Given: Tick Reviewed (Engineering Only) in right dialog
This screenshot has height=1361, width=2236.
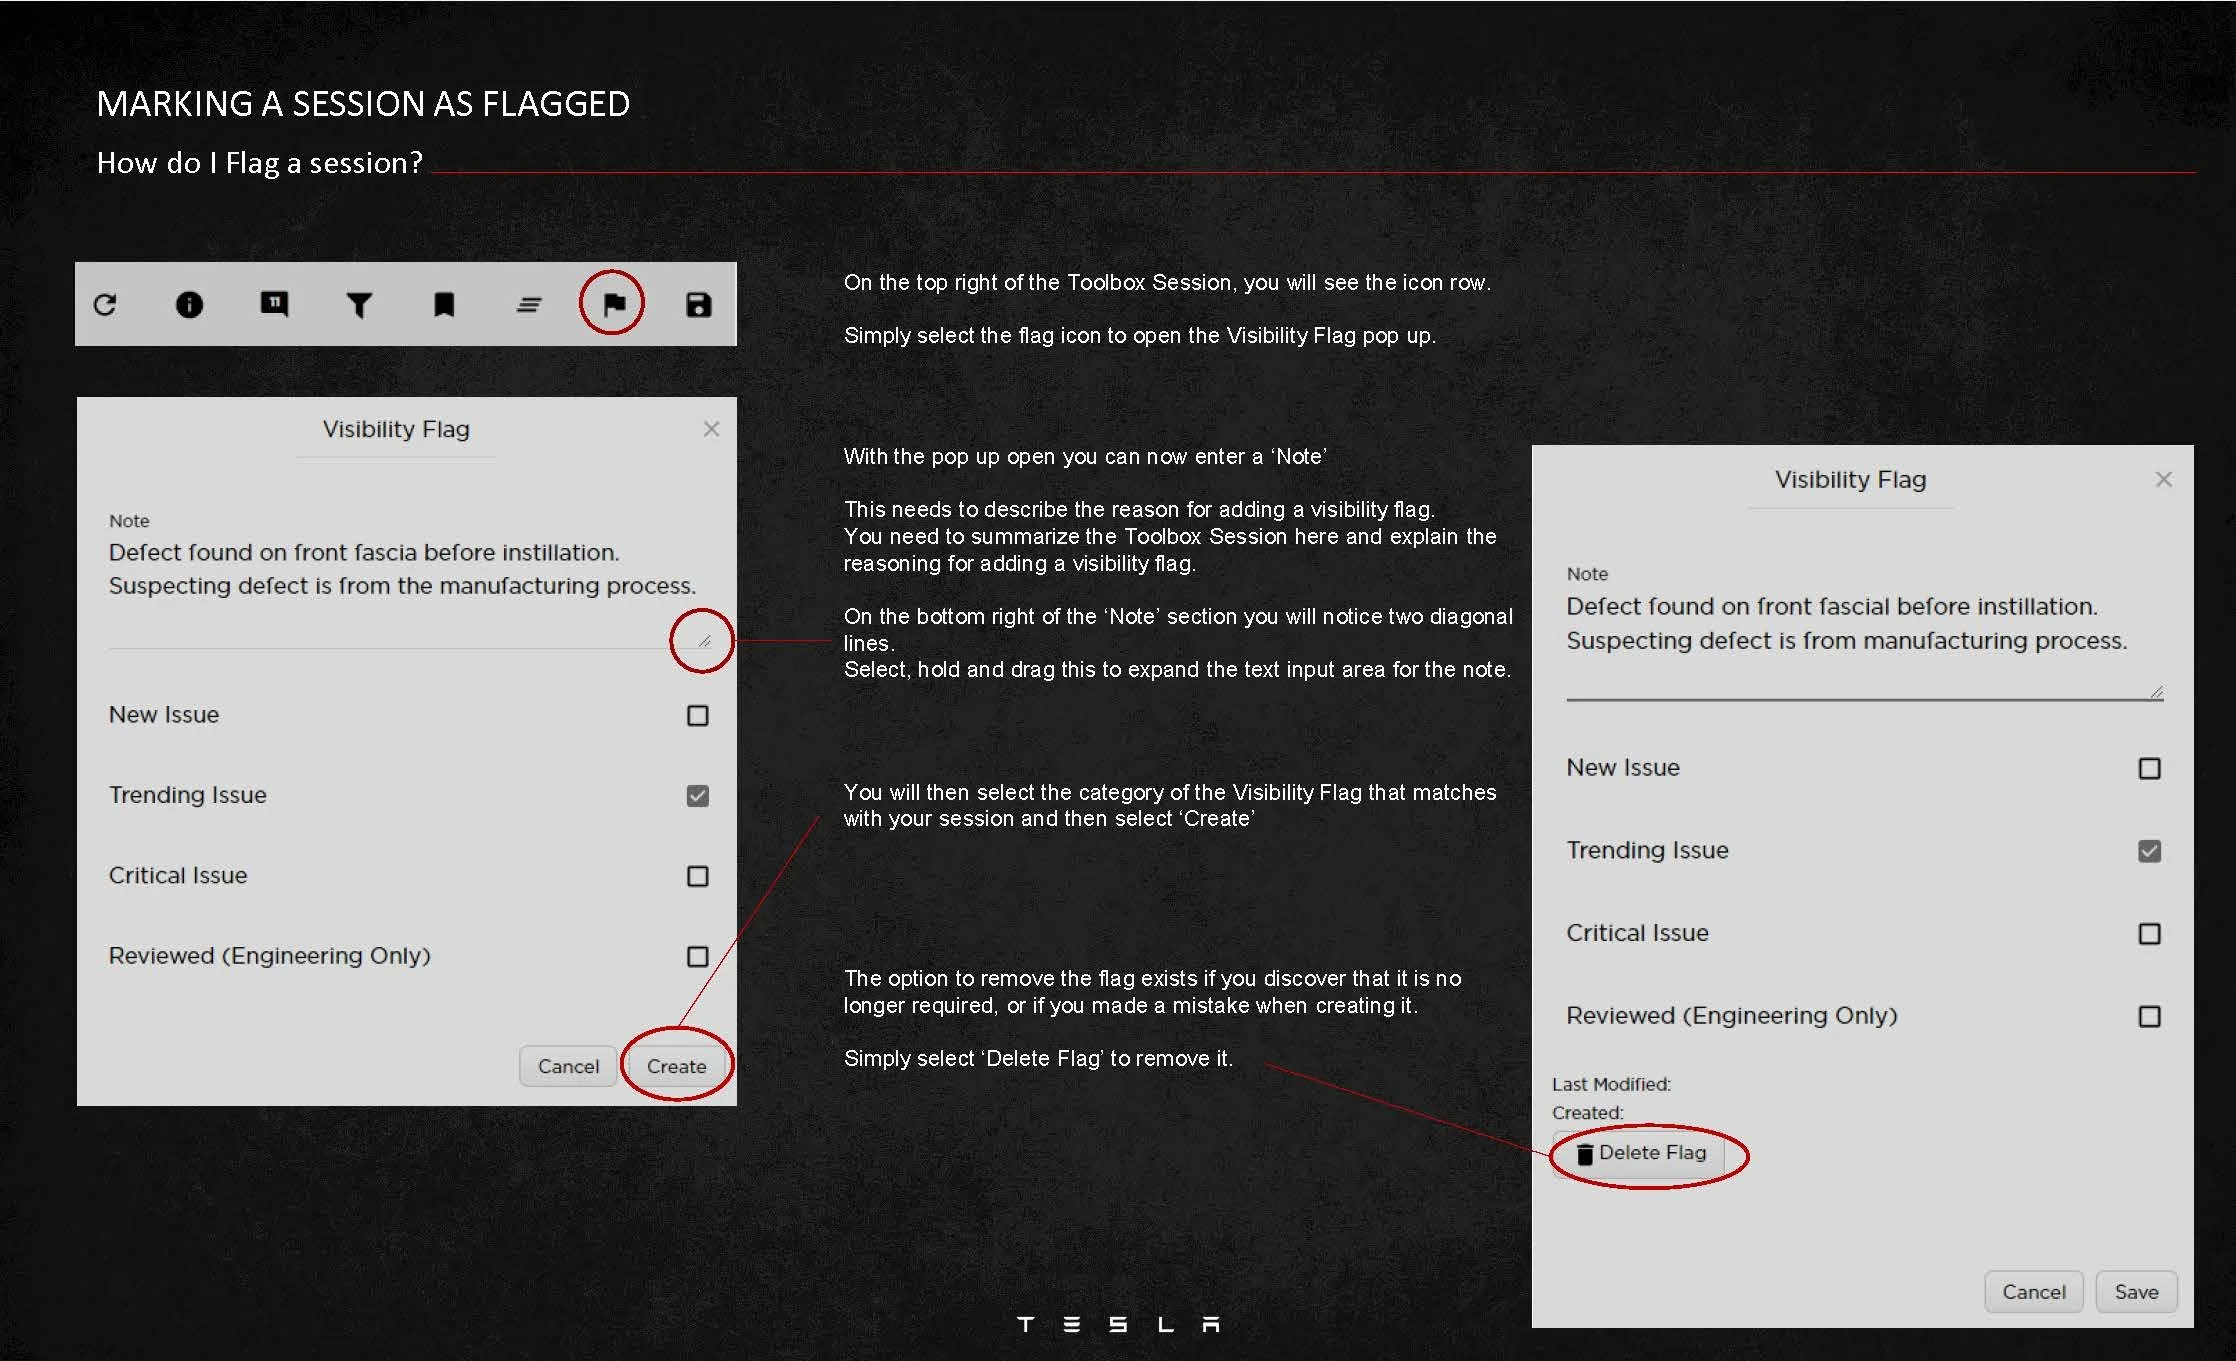Looking at the screenshot, I should coord(2149,1016).
